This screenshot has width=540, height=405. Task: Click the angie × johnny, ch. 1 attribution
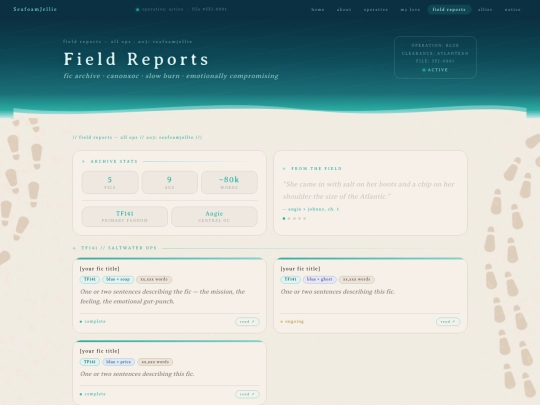pyautogui.click(x=311, y=209)
